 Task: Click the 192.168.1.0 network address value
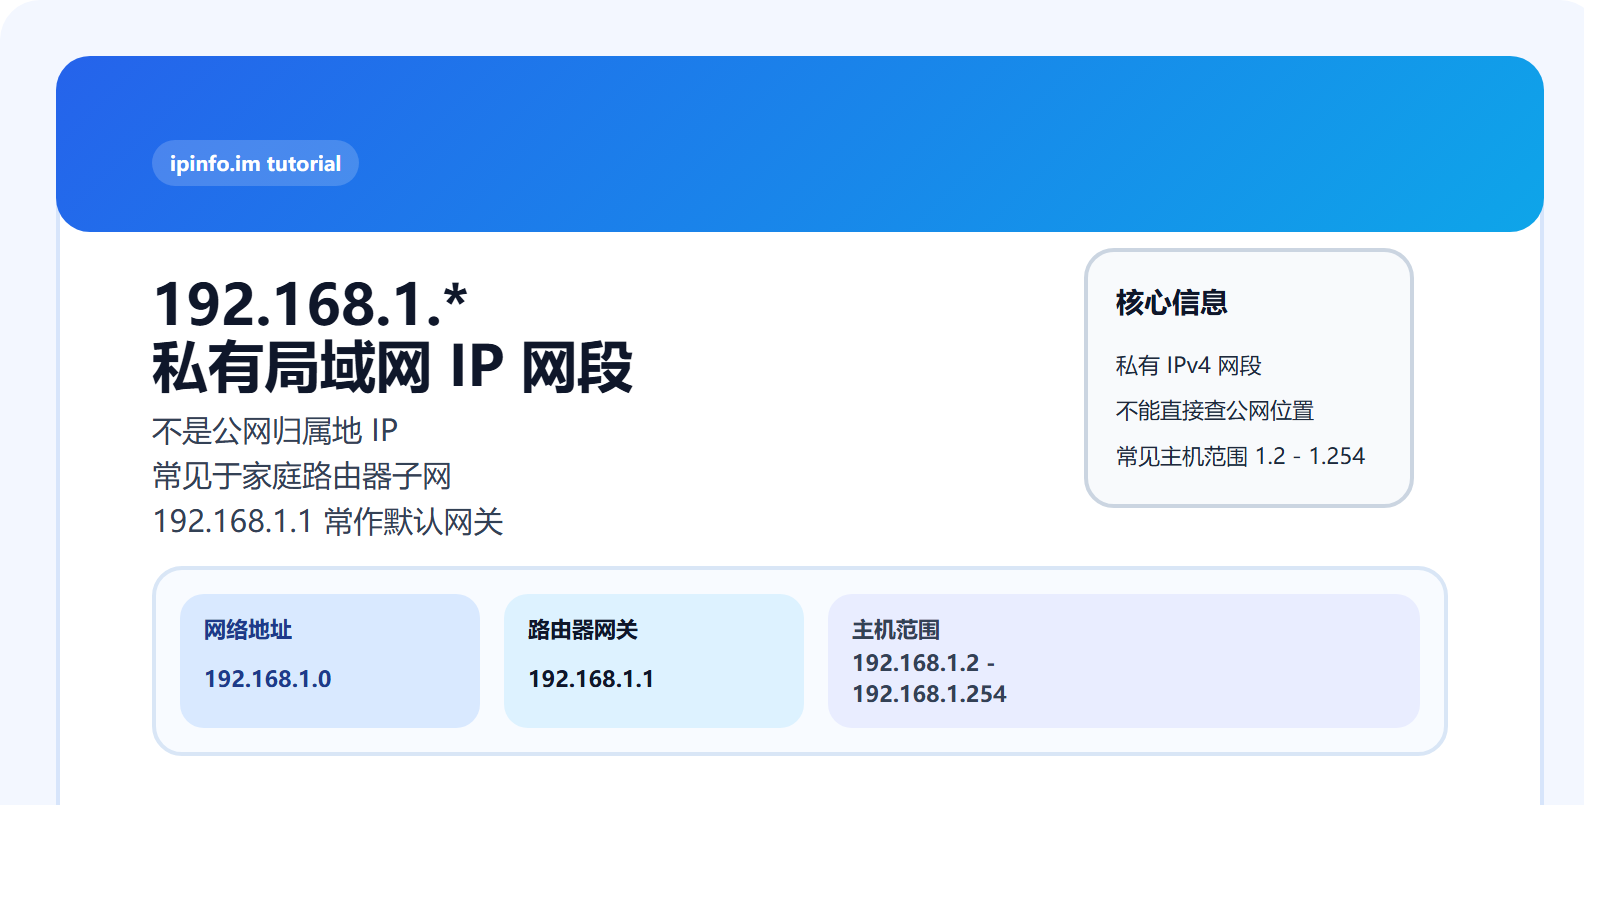click(267, 679)
